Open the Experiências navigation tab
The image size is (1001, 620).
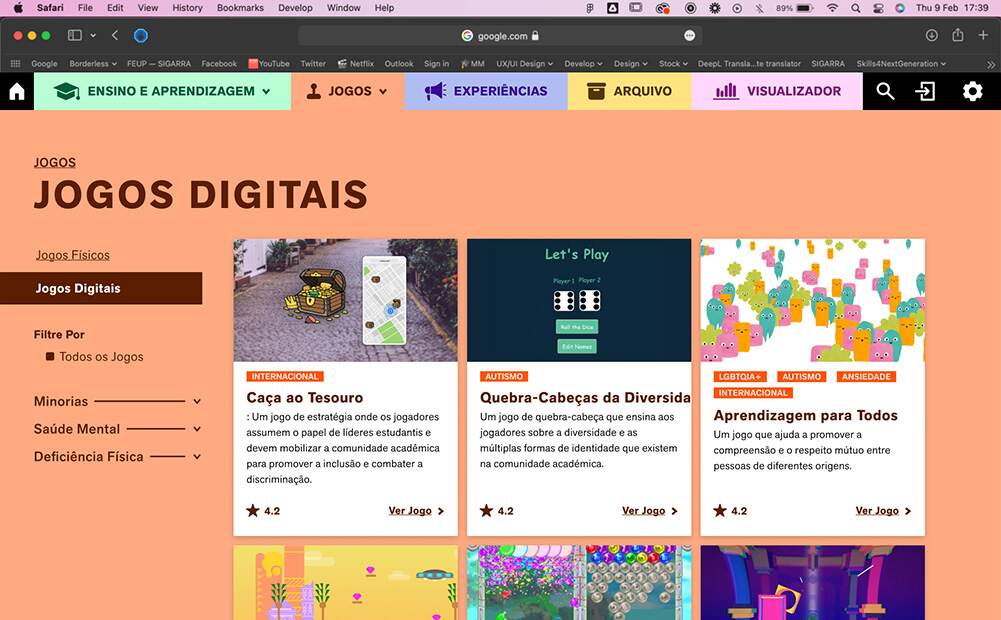[486, 92]
